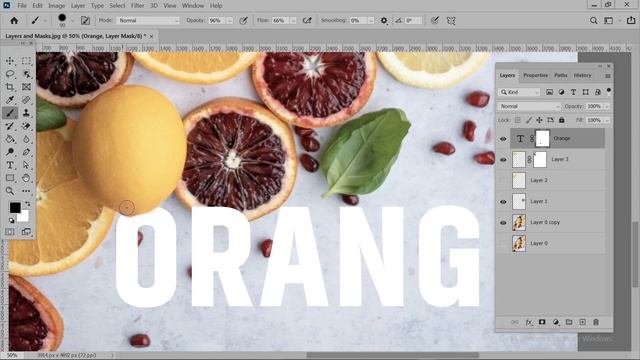Open the brush Opacity dropdown arrow
640x360 pixels.
pos(230,20)
